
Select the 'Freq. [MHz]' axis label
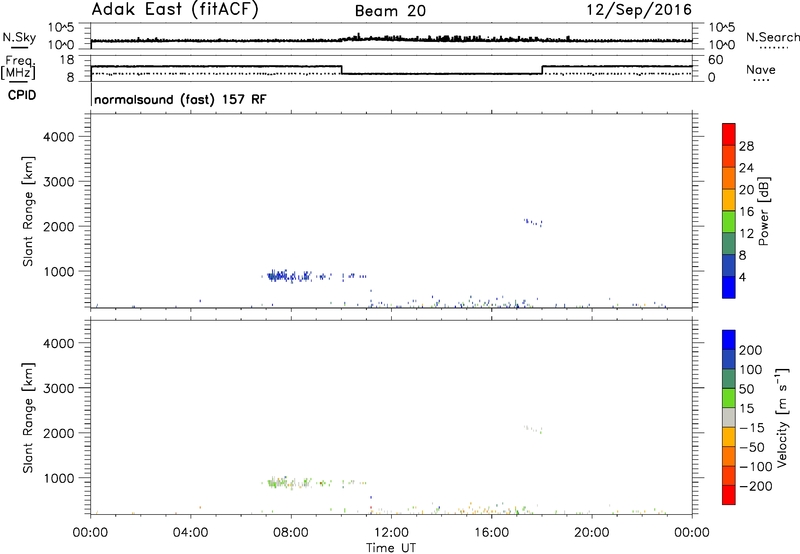(18, 67)
